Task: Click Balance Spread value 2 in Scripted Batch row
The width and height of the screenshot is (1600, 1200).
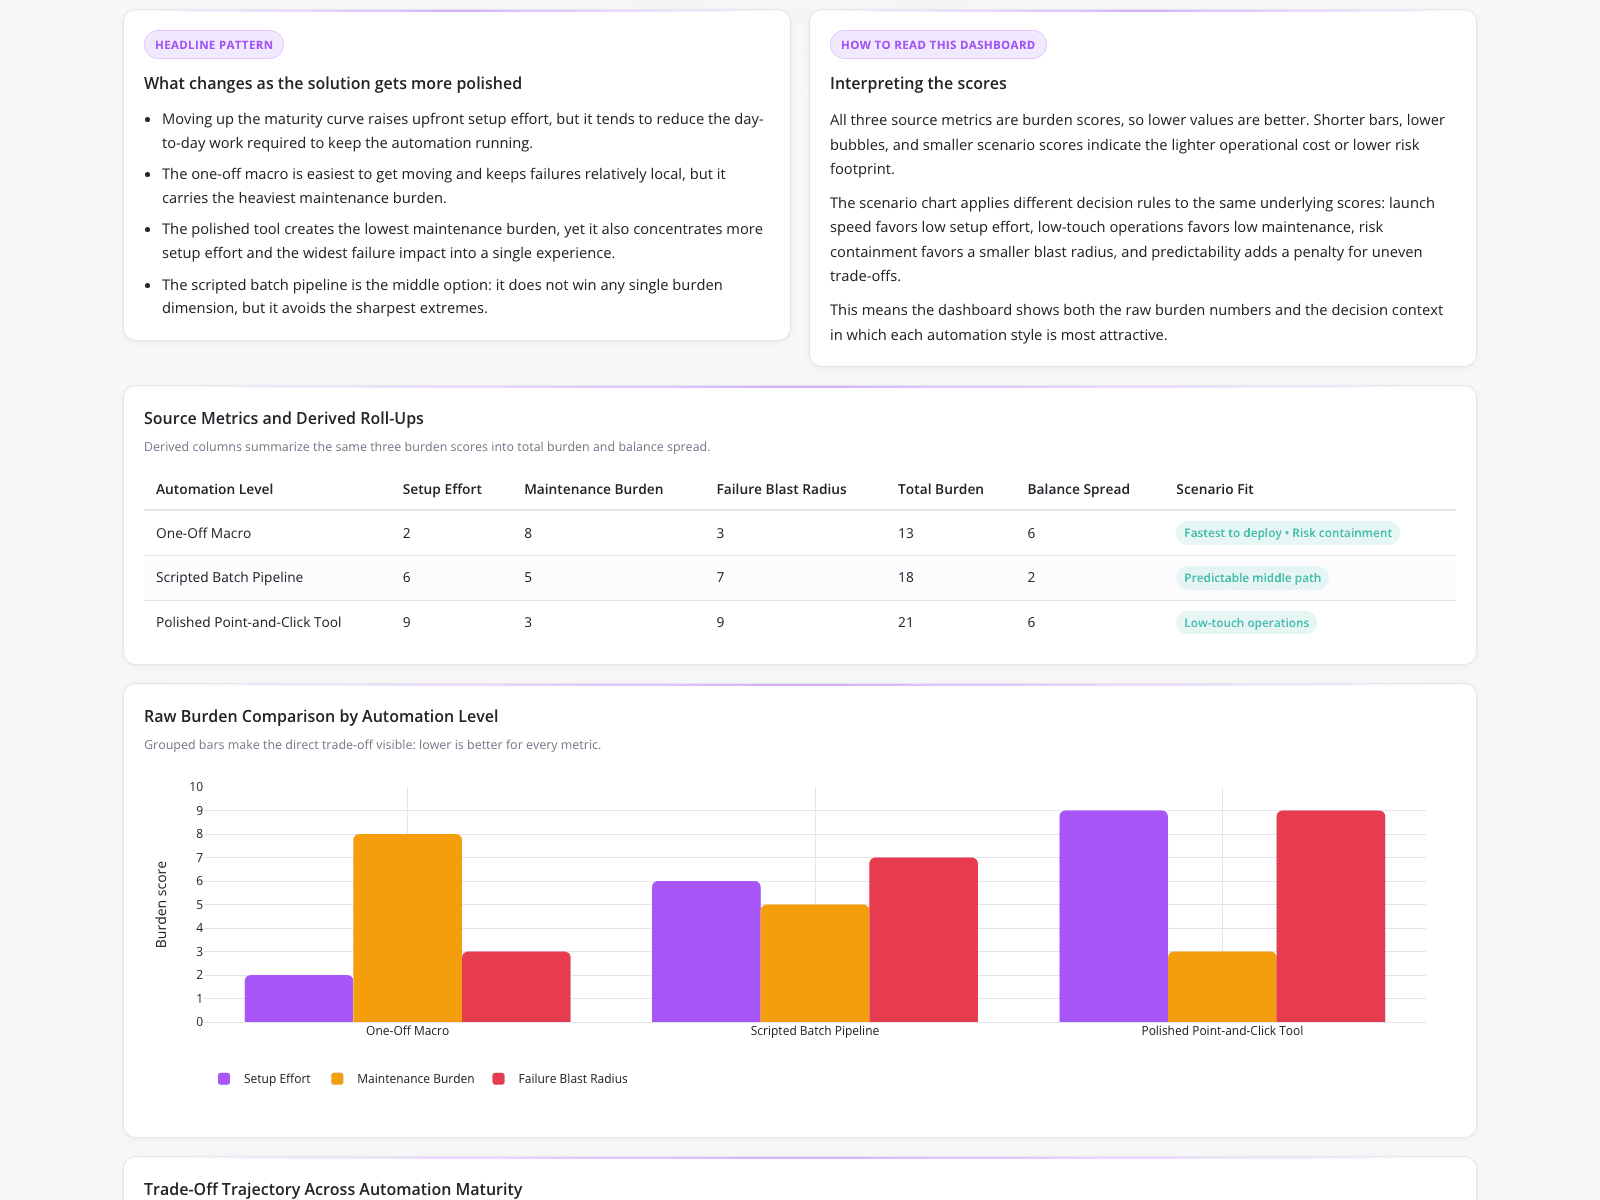Action: pyautogui.click(x=1031, y=577)
